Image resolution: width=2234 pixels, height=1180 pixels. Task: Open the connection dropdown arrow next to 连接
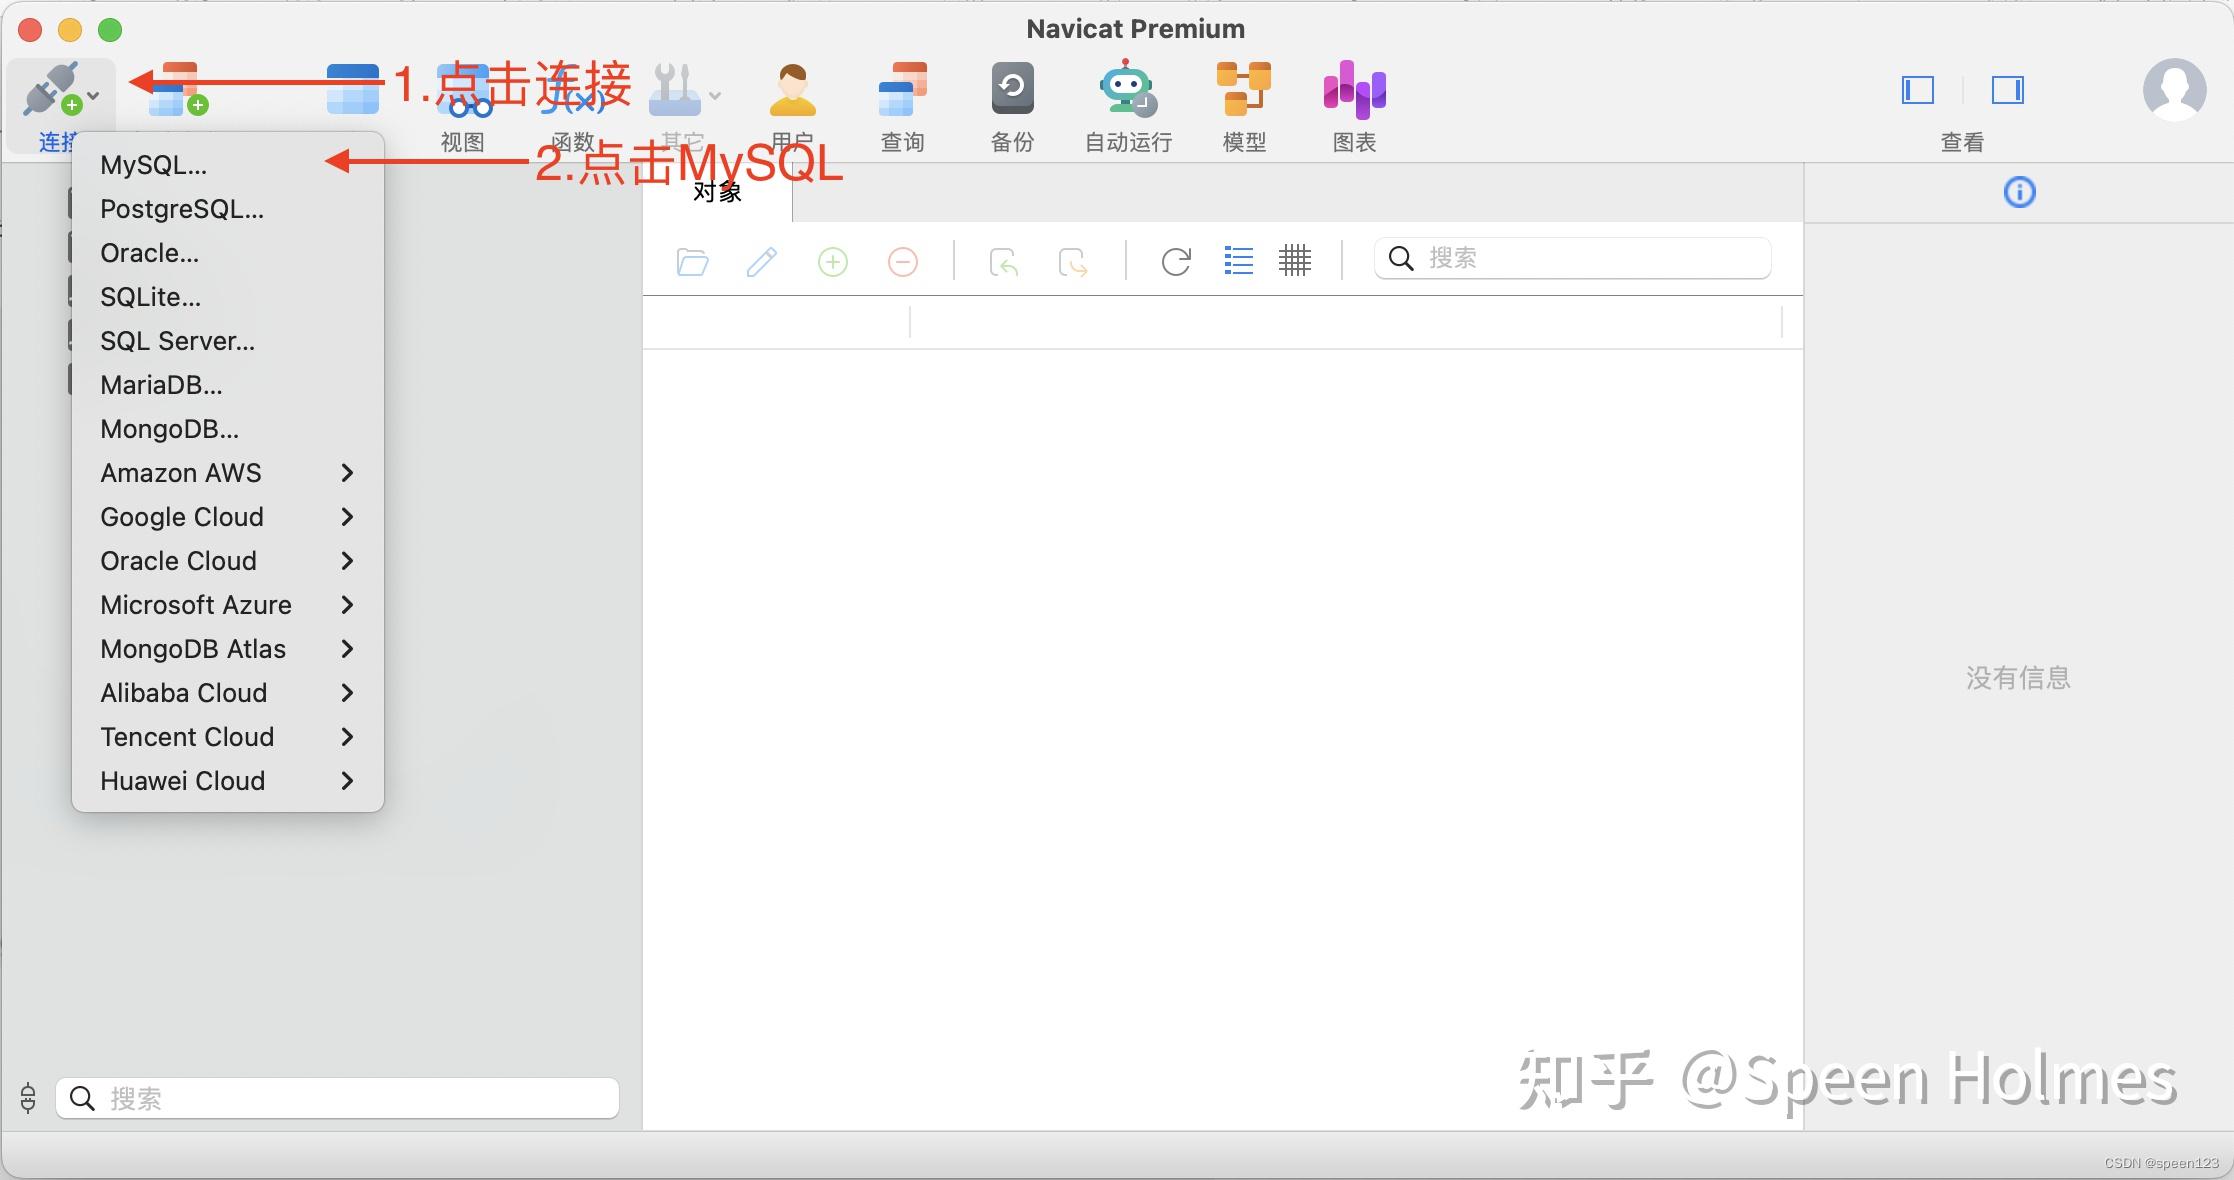click(x=92, y=95)
